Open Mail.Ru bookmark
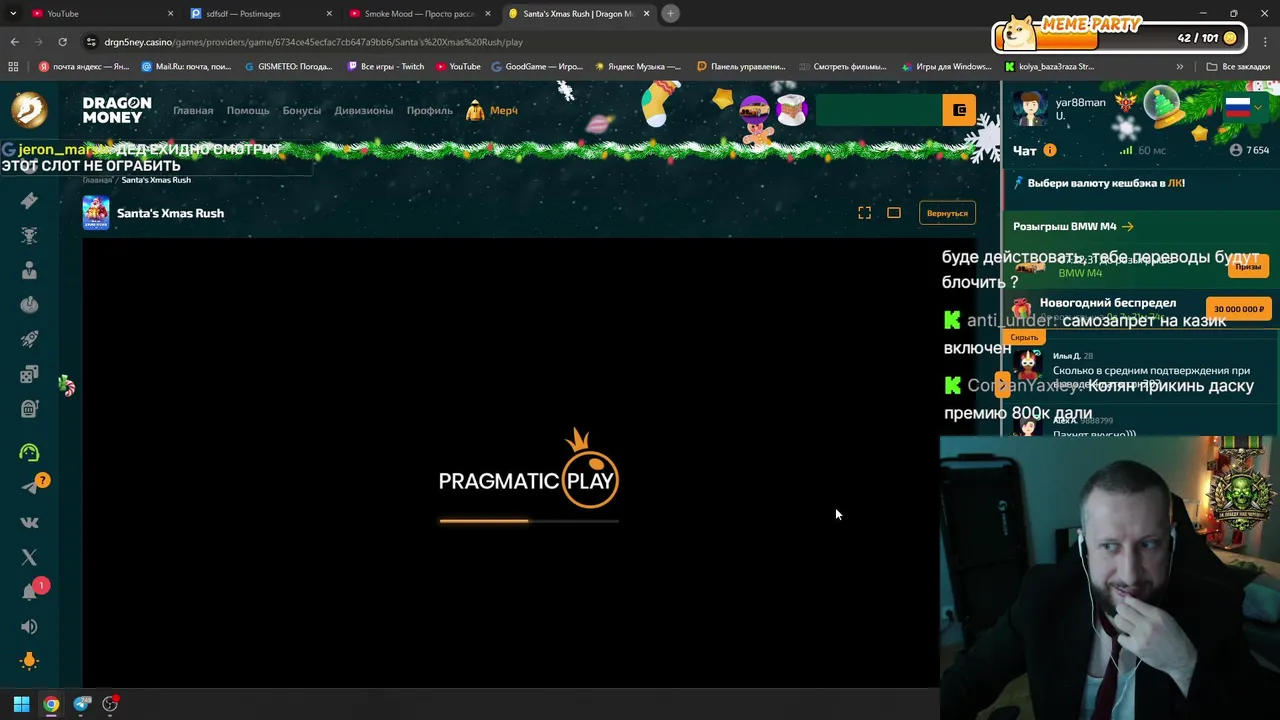Image resolution: width=1280 pixels, height=720 pixels. pyautogui.click(x=186, y=67)
